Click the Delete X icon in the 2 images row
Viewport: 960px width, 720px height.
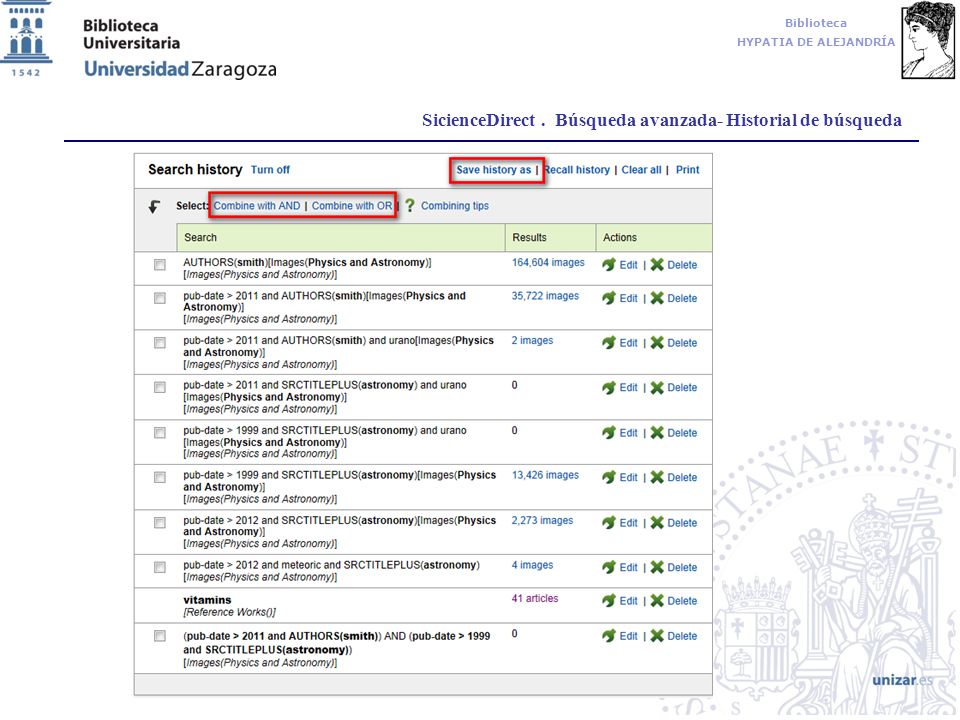point(657,343)
